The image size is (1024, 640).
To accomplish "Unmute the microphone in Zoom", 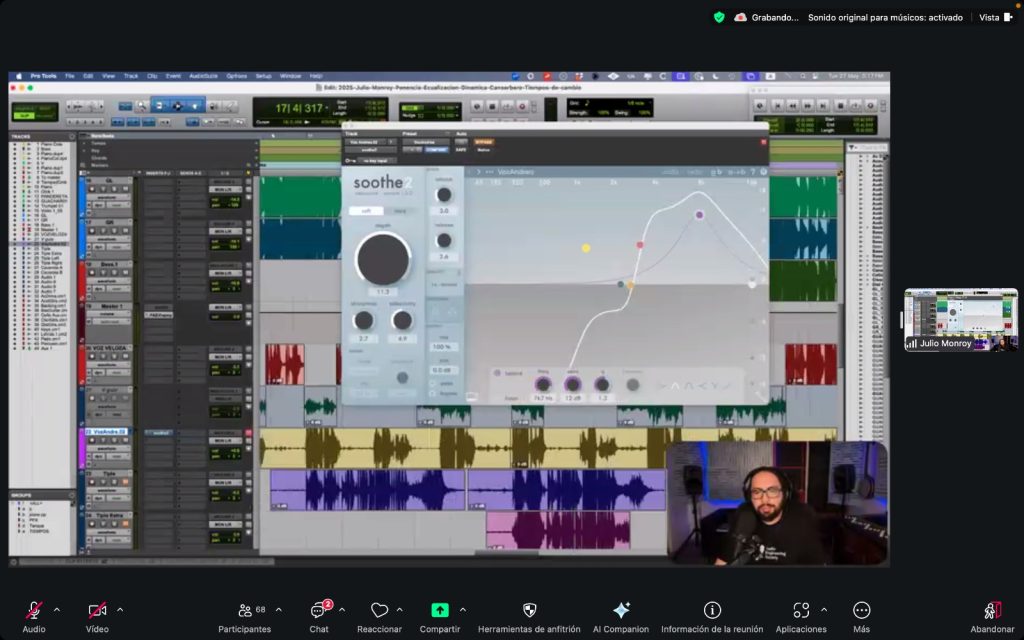I will (34, 611).
